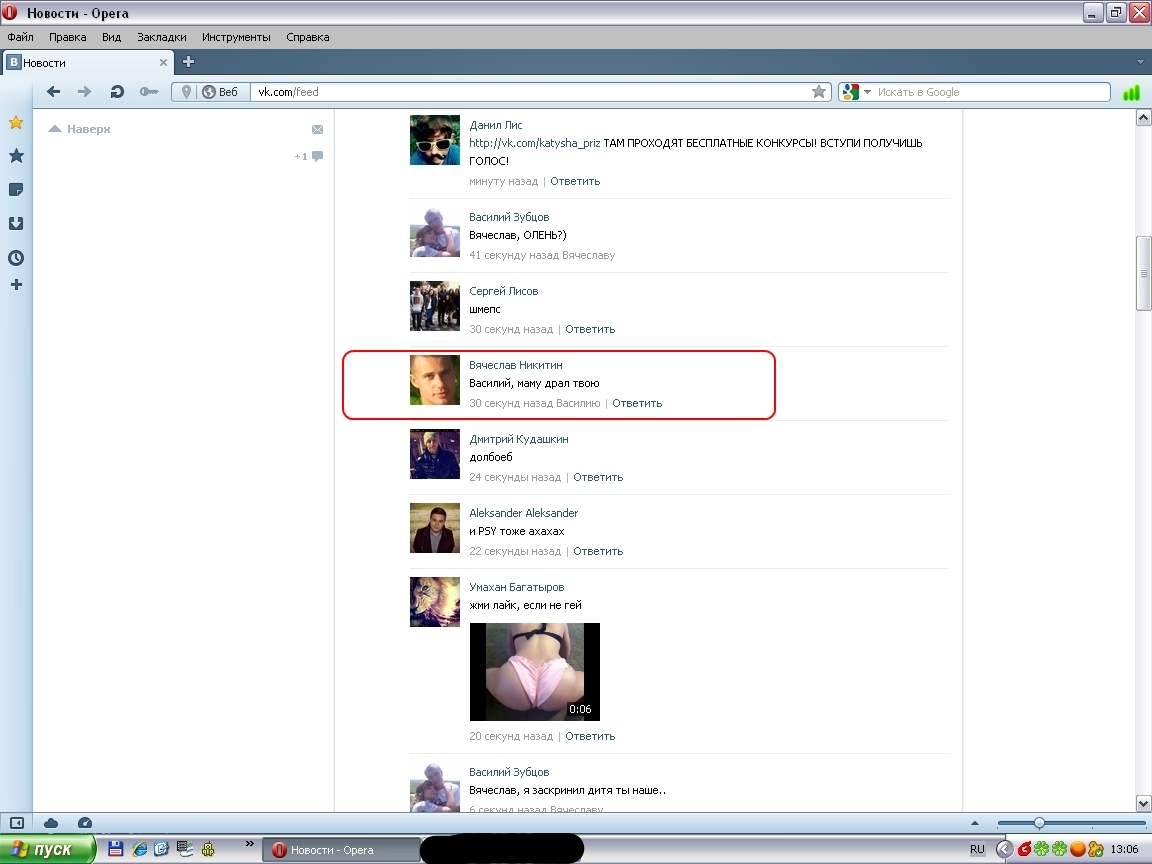Close the Новости tab

163,62
